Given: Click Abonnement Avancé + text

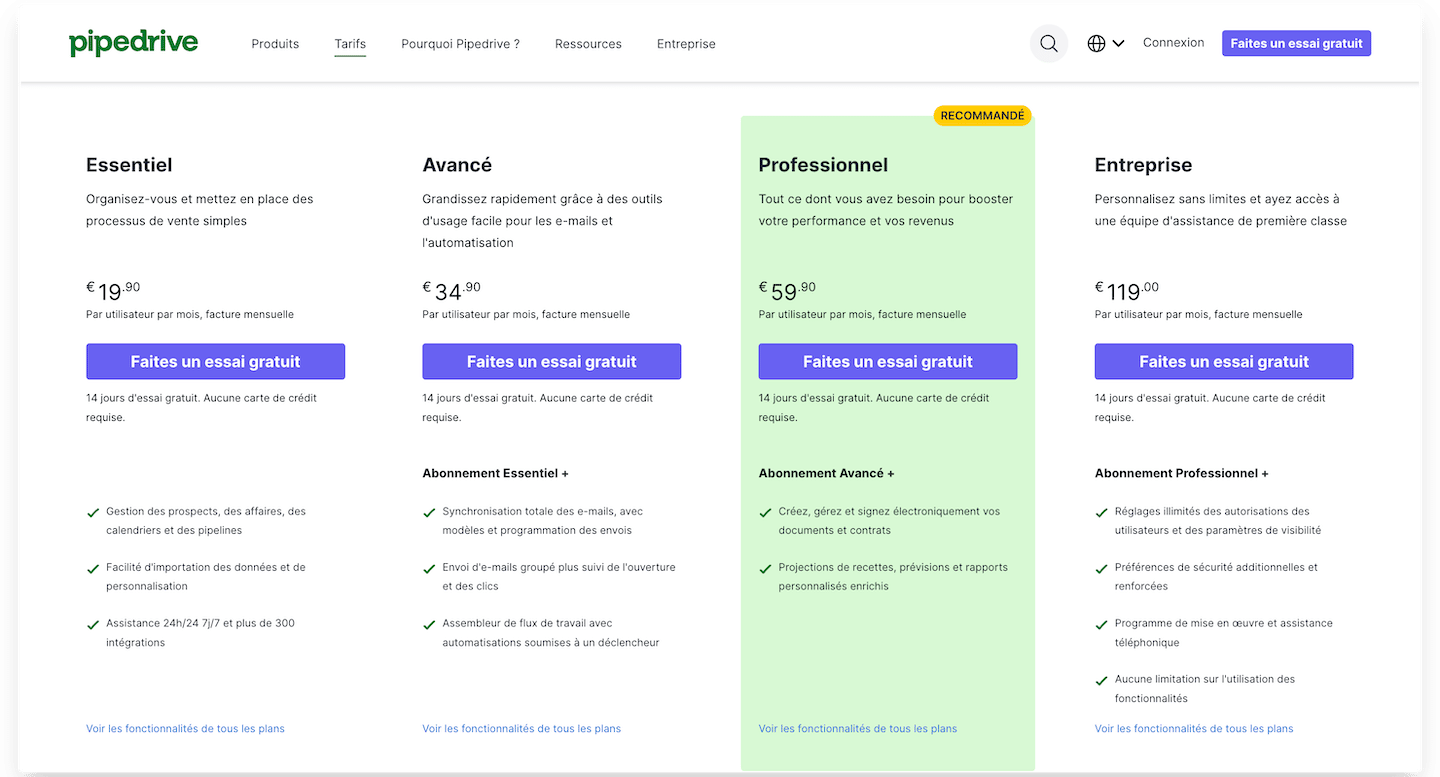Looking at the screenshot, I should click(826, 473).
